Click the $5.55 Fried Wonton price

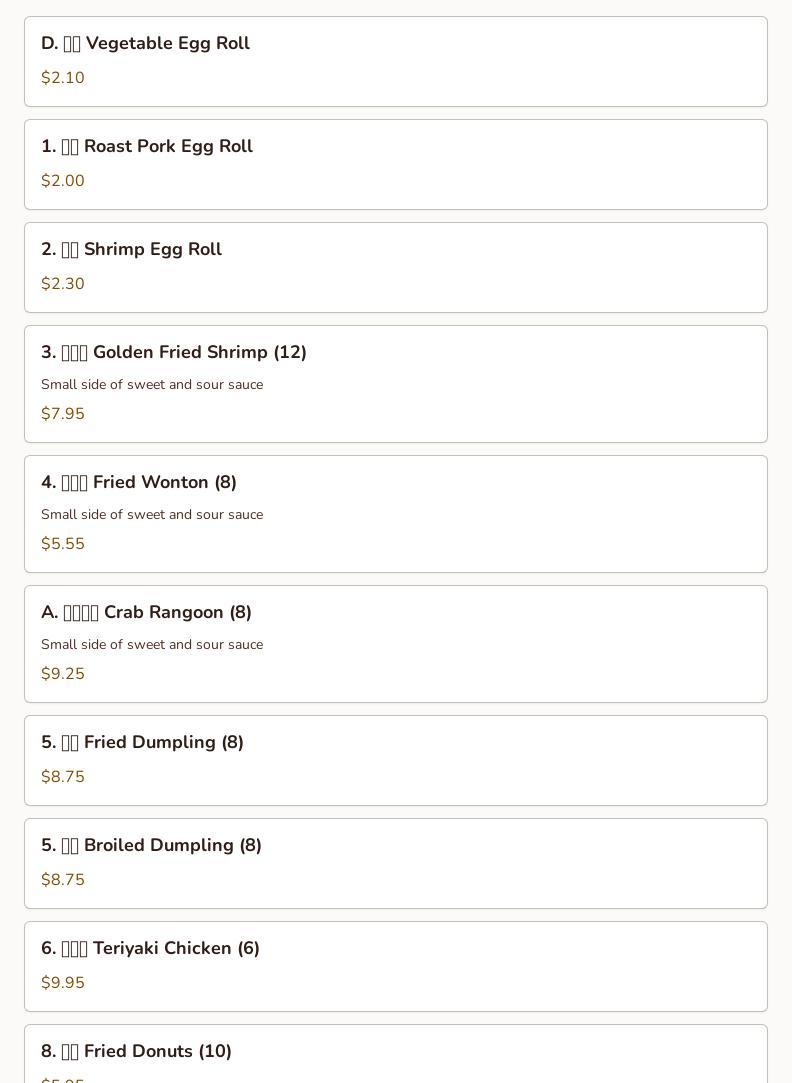(x=63, y=544)
